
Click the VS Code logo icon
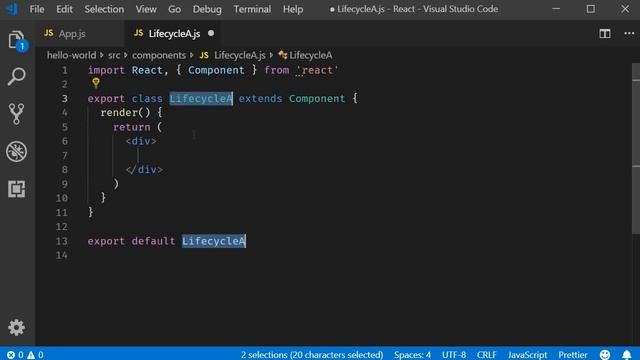click(x=12, y=9)
